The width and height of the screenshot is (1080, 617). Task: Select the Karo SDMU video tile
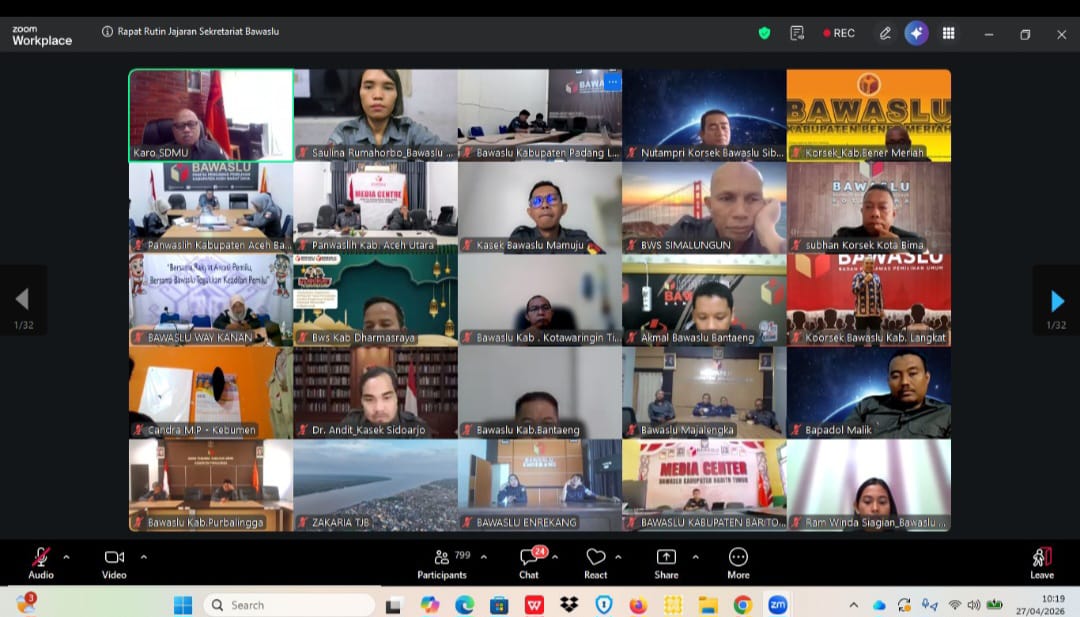211,115
